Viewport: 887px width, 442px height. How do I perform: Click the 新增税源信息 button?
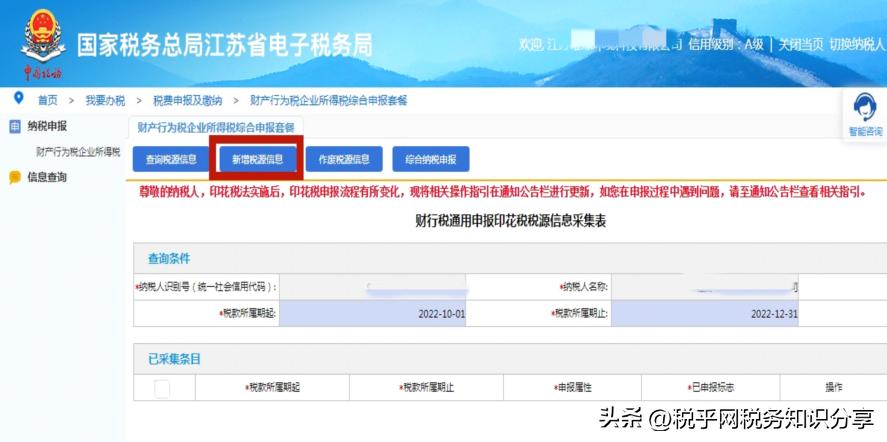257,159
